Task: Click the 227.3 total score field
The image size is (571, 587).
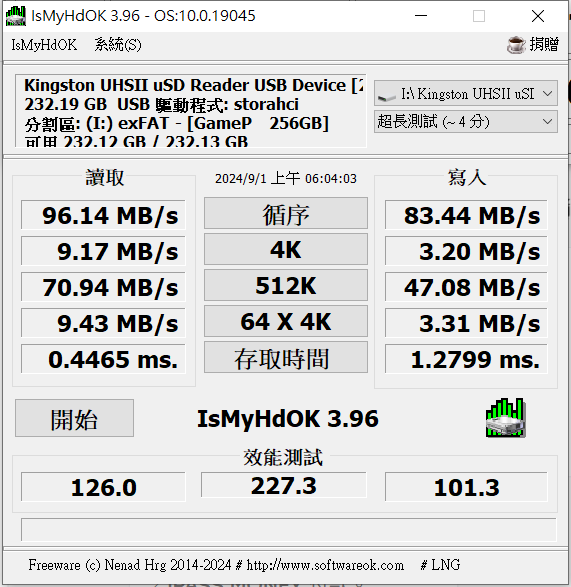Action: pos(284,485)
